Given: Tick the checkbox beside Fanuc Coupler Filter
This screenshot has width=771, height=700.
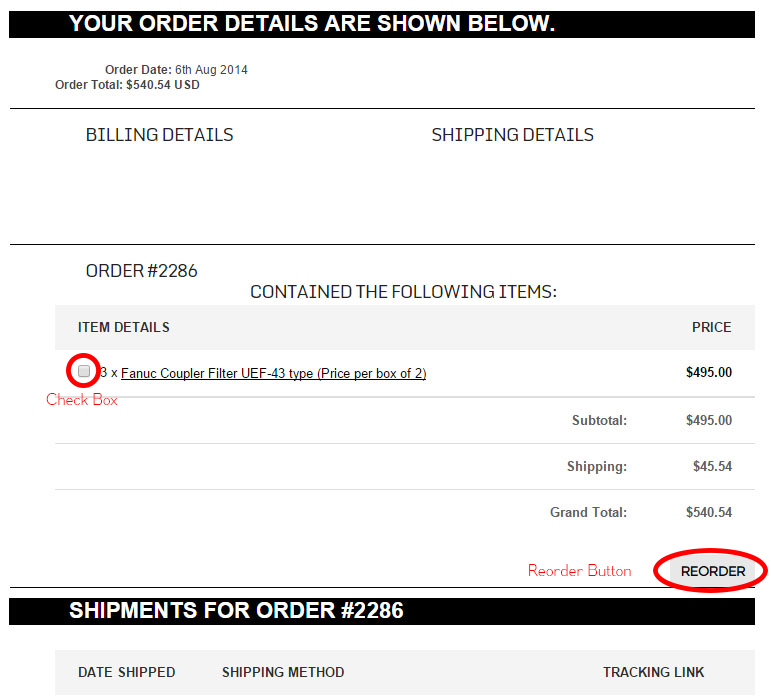Looking at the screenshot, I should pos(84,371).
